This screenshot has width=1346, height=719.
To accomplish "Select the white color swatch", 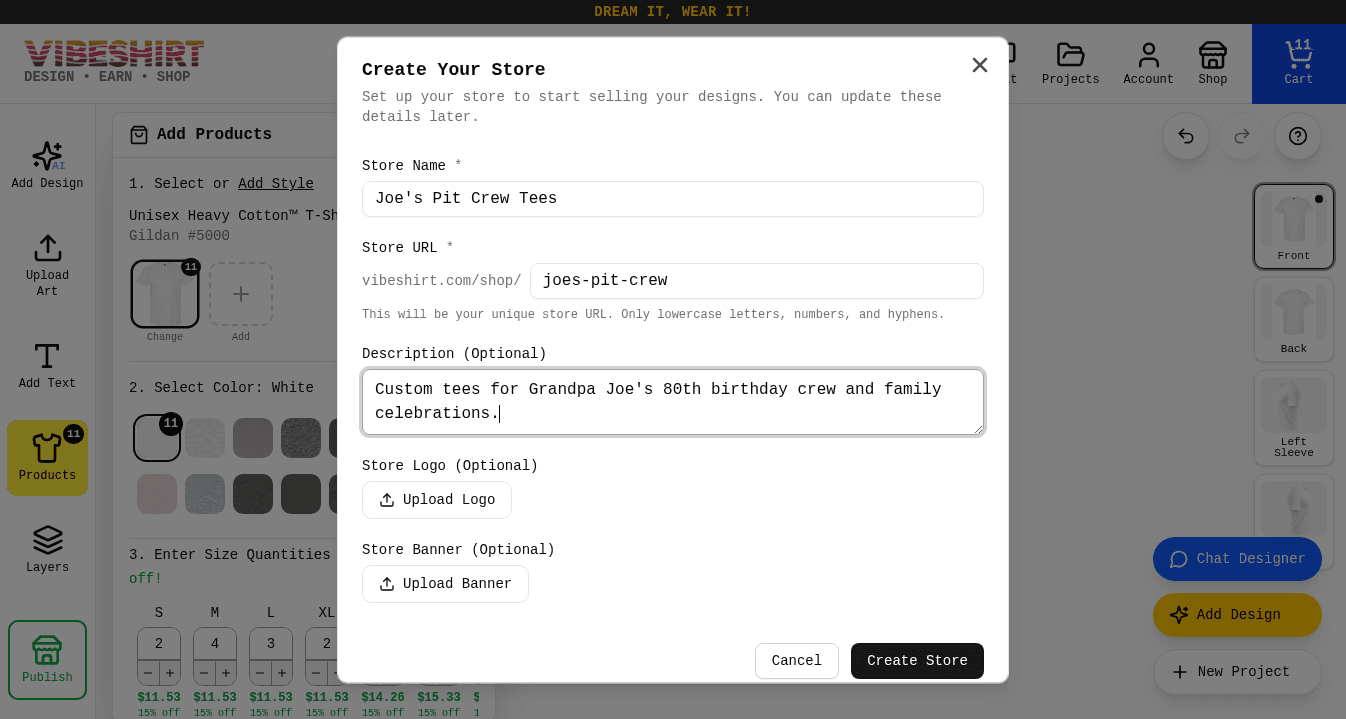I will point(157,438).
